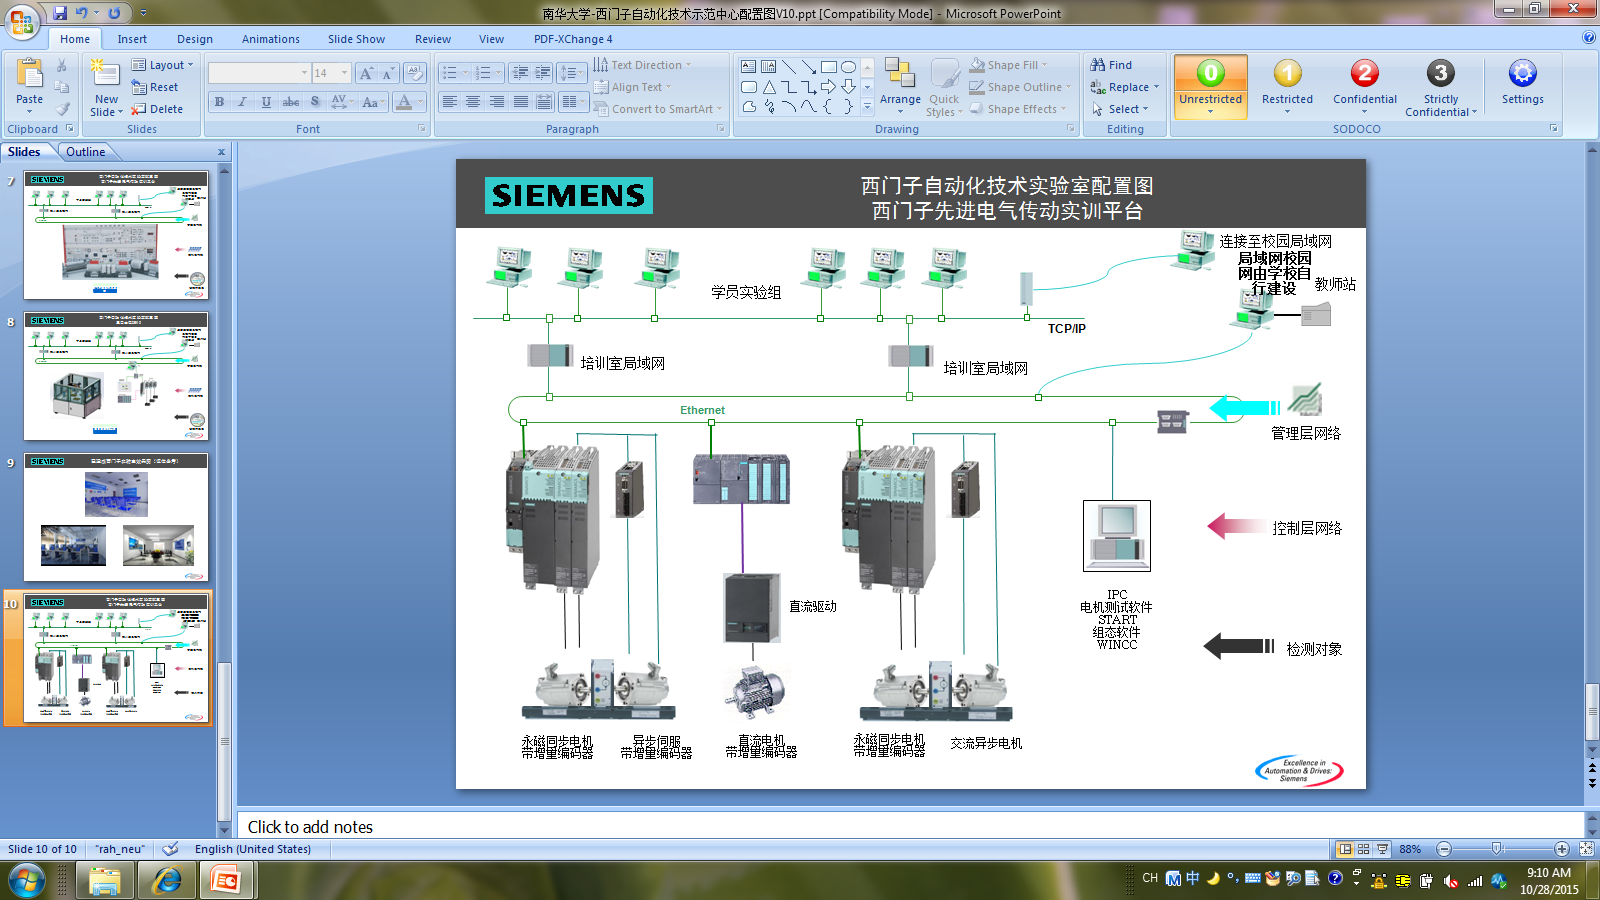The width and height of the screenshot is (1600, 900).
Task: Open the Layout dropdown
Action: point(163,65)
